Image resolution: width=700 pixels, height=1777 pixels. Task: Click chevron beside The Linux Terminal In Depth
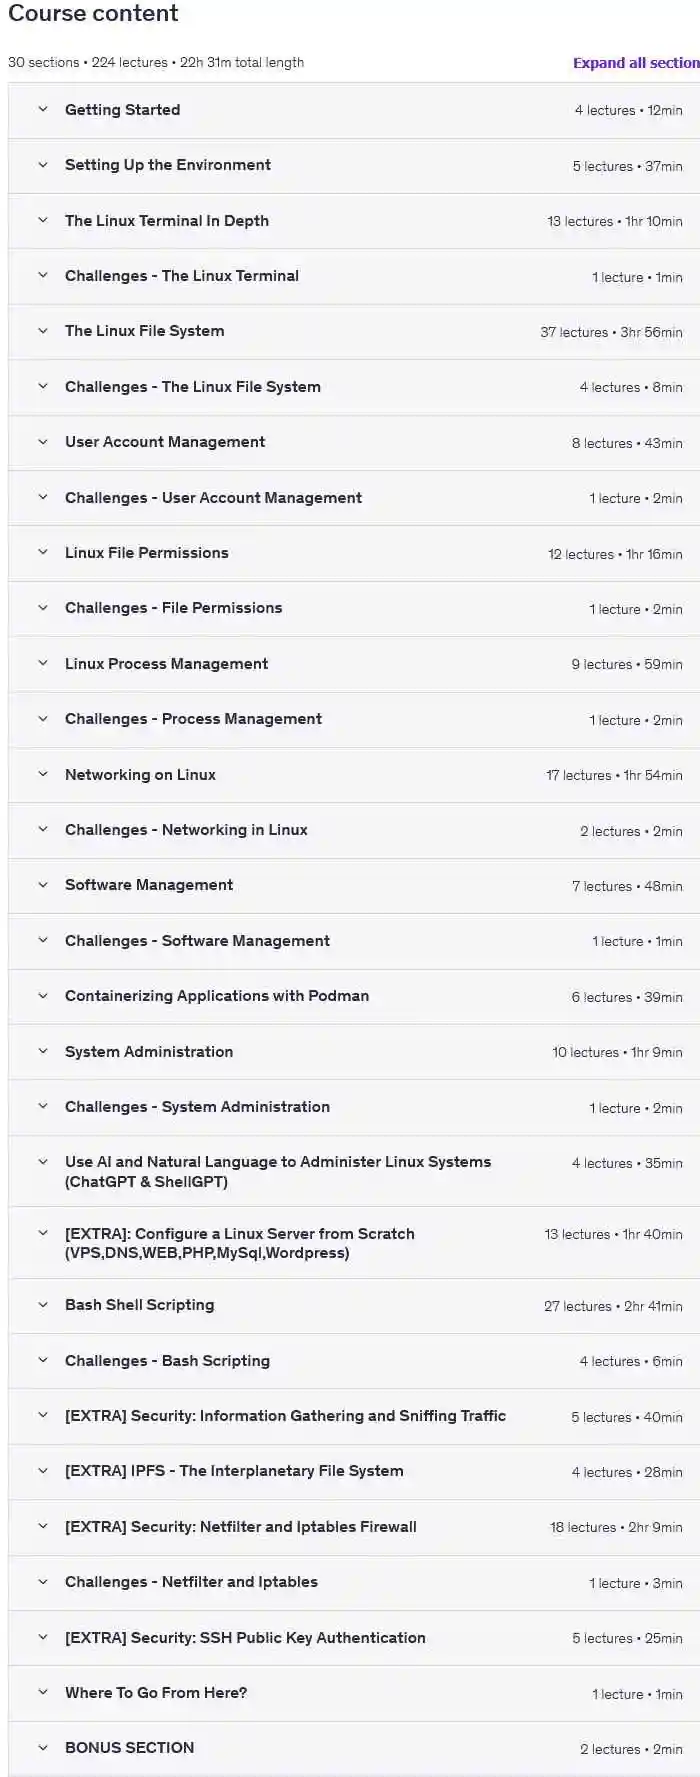(x=43, y=221)
